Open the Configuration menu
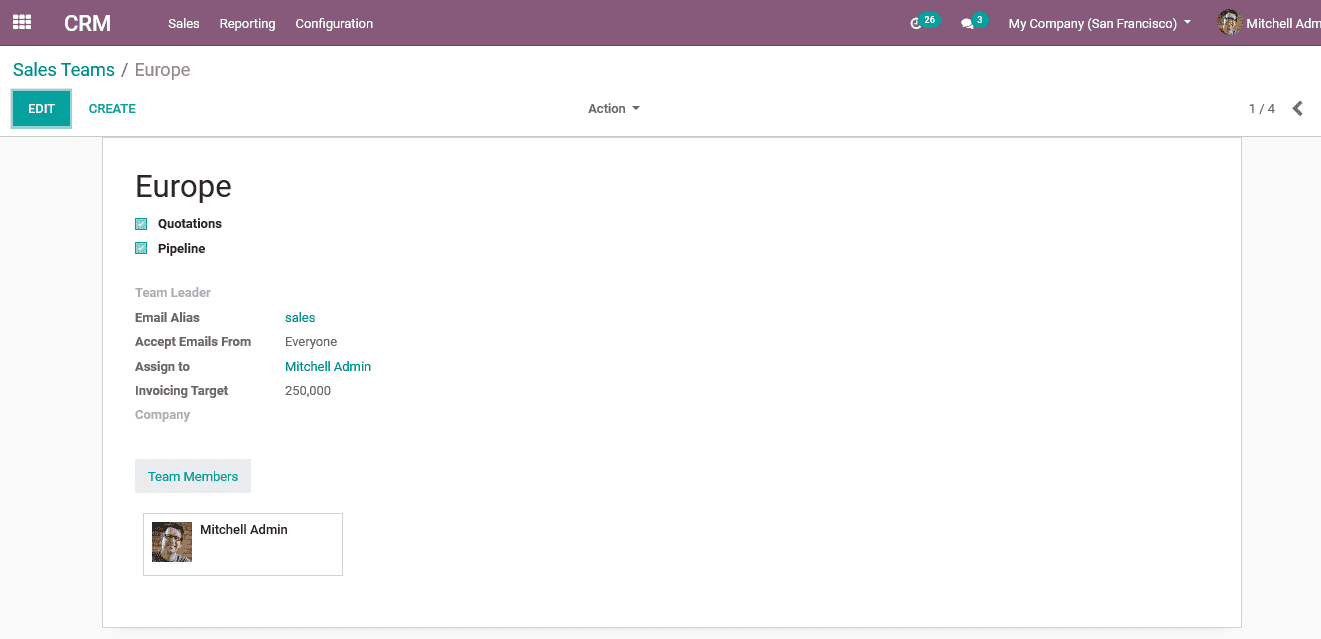 (x=334, y=23)
